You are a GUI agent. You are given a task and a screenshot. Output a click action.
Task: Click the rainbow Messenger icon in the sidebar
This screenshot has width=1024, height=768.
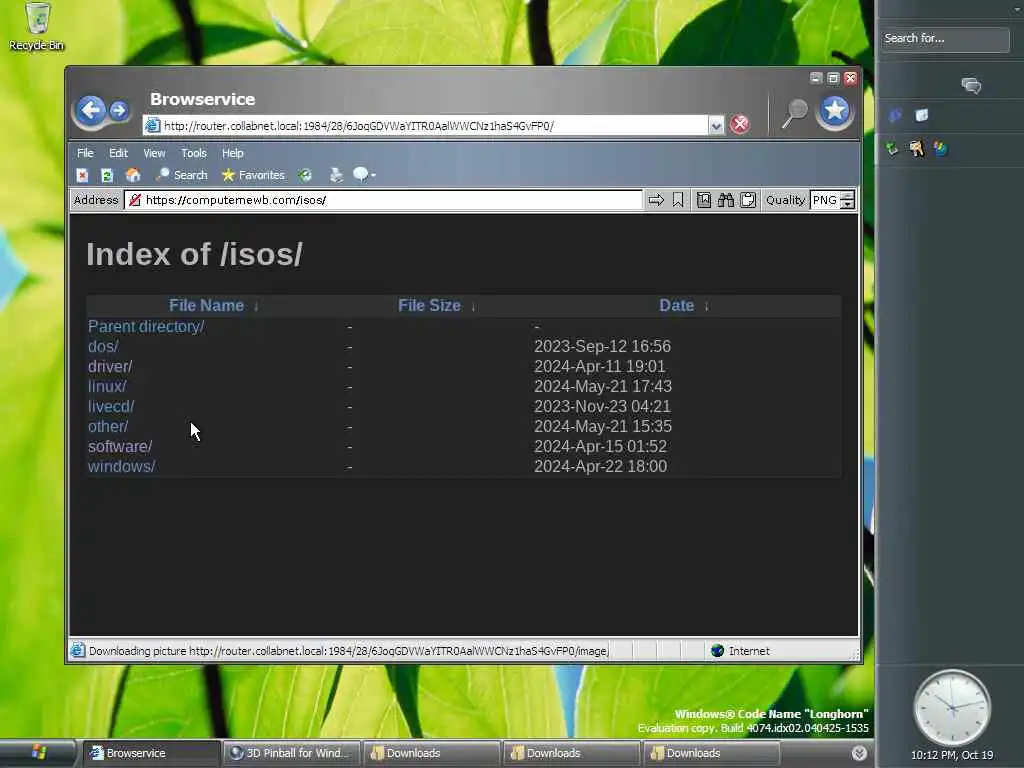940,149
